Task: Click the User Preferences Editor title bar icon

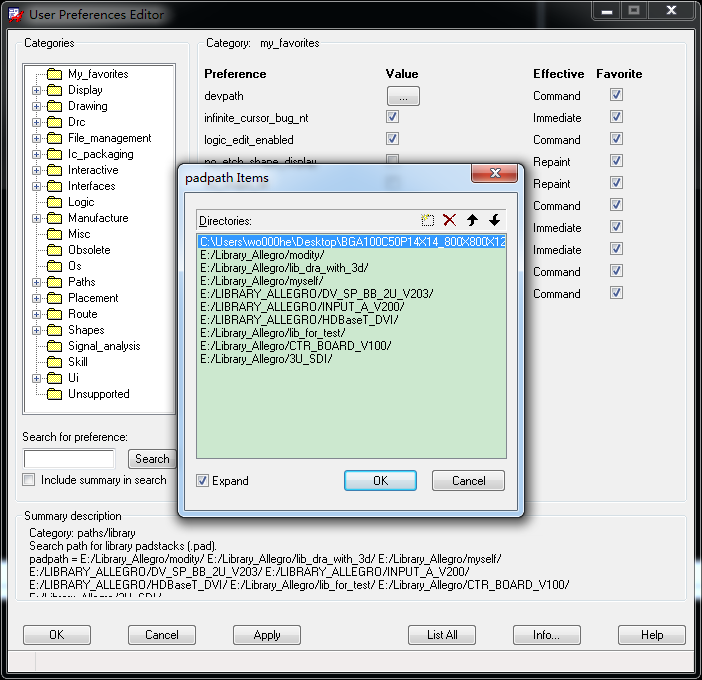Action: tap(16, 15)
